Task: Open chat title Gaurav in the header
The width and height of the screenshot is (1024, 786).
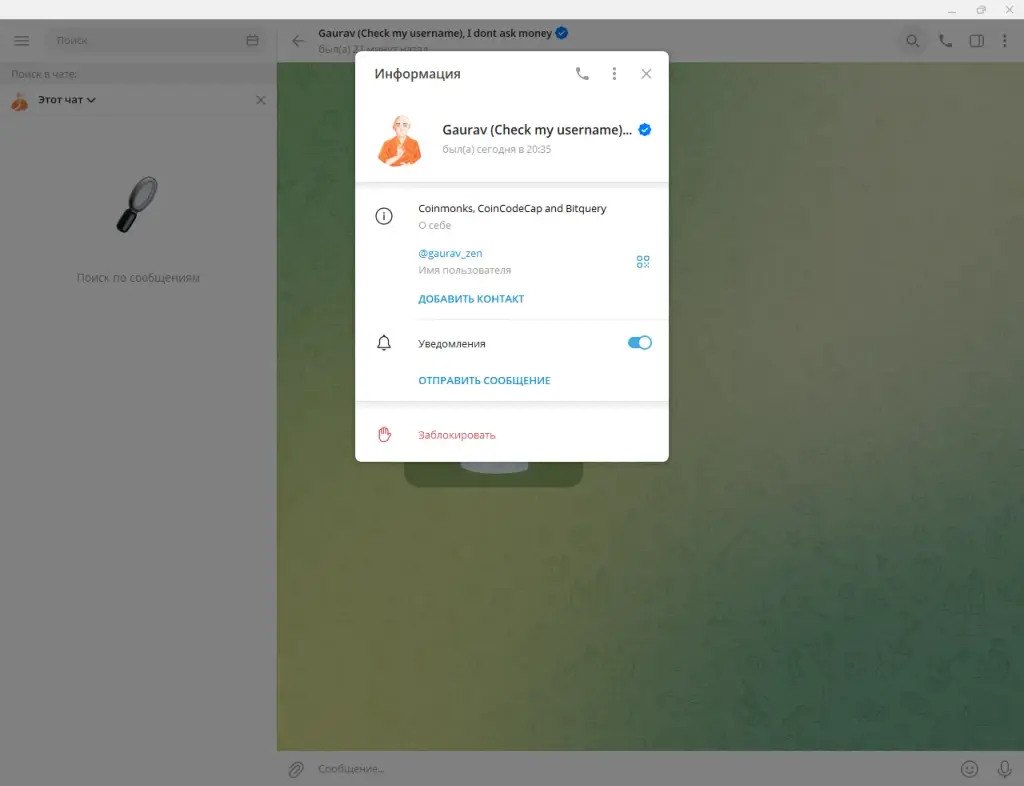Action: pos(435,33)
